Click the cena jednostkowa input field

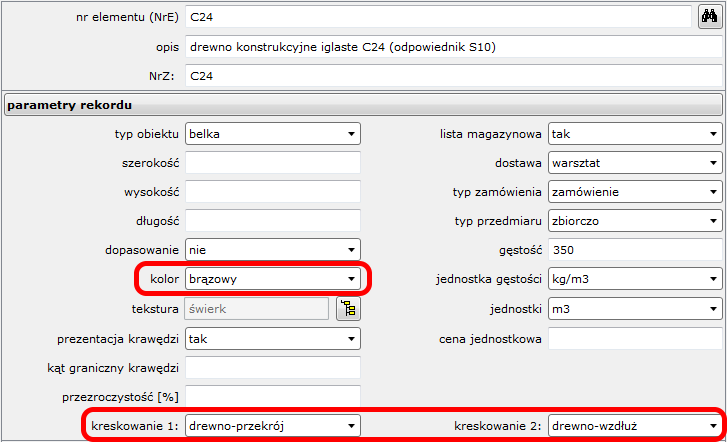tap(634, 338)
